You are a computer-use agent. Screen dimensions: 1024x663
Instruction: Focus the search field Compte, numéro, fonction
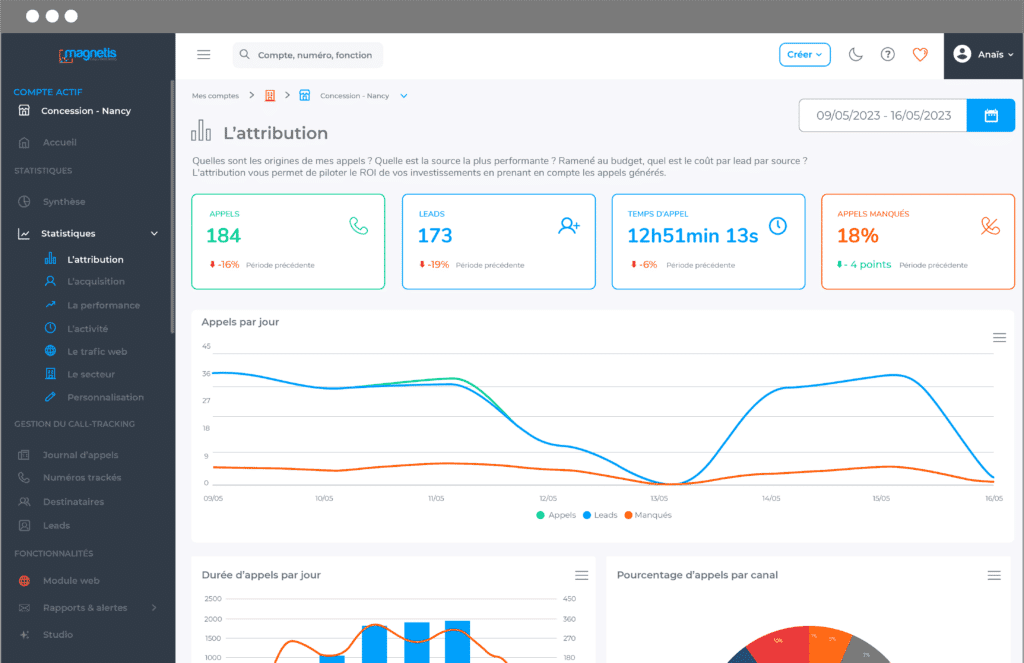(308, 55)
